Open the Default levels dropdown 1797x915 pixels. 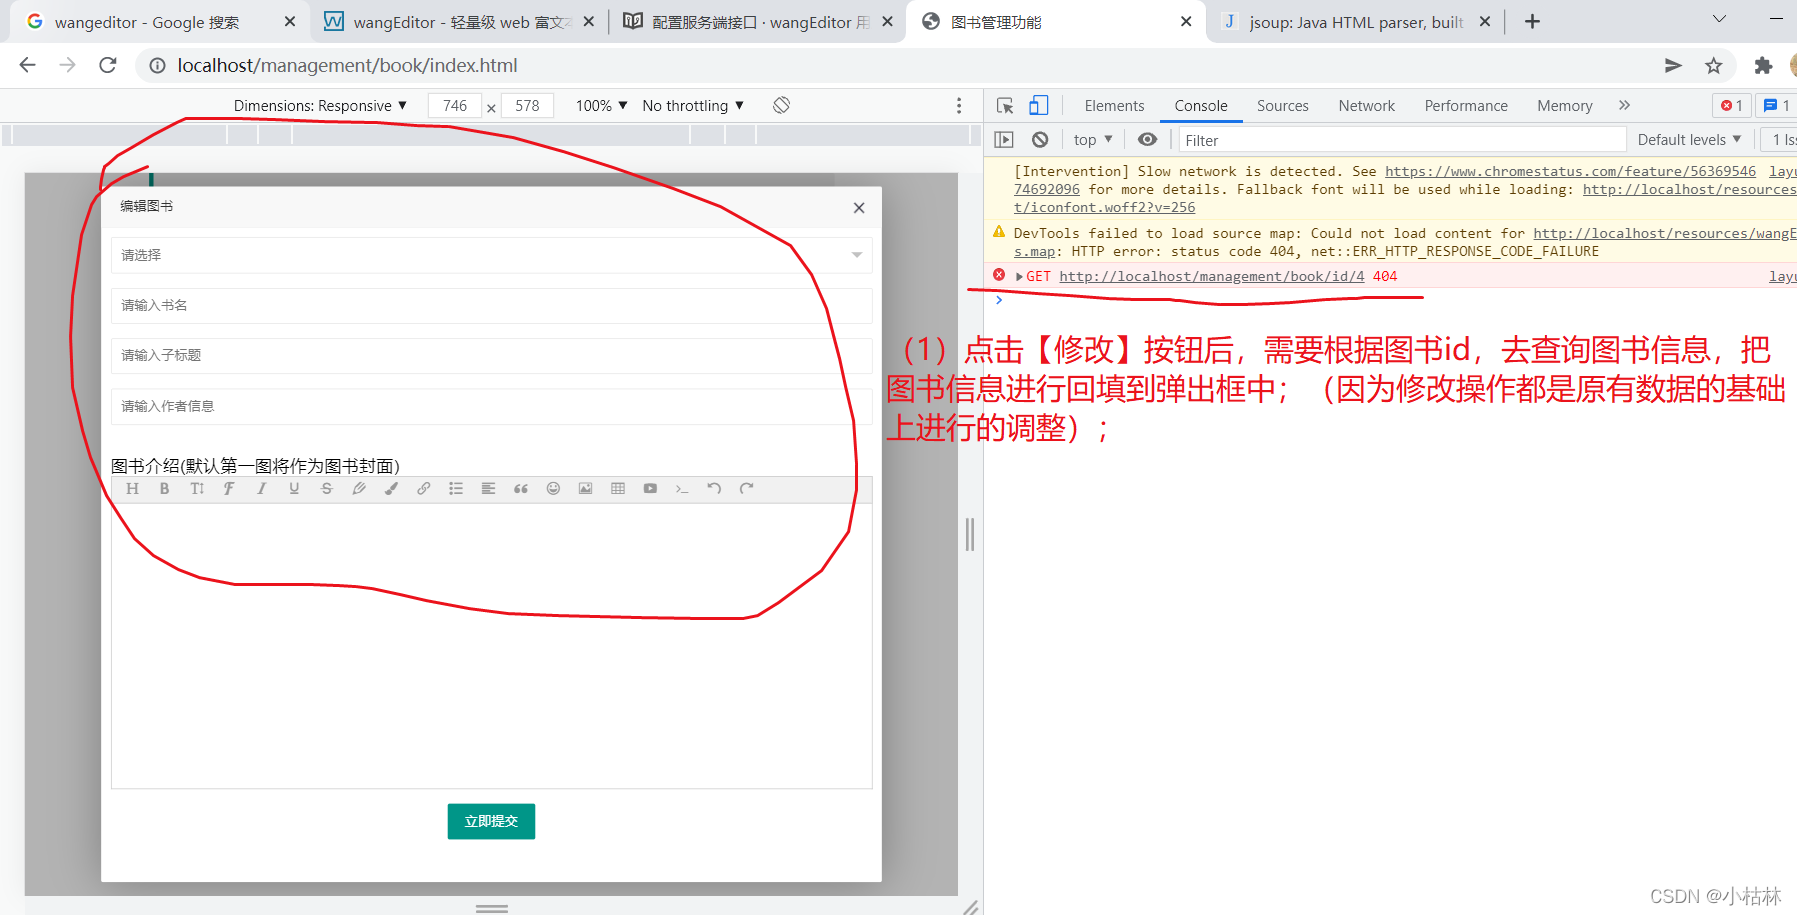[1689, 140]
